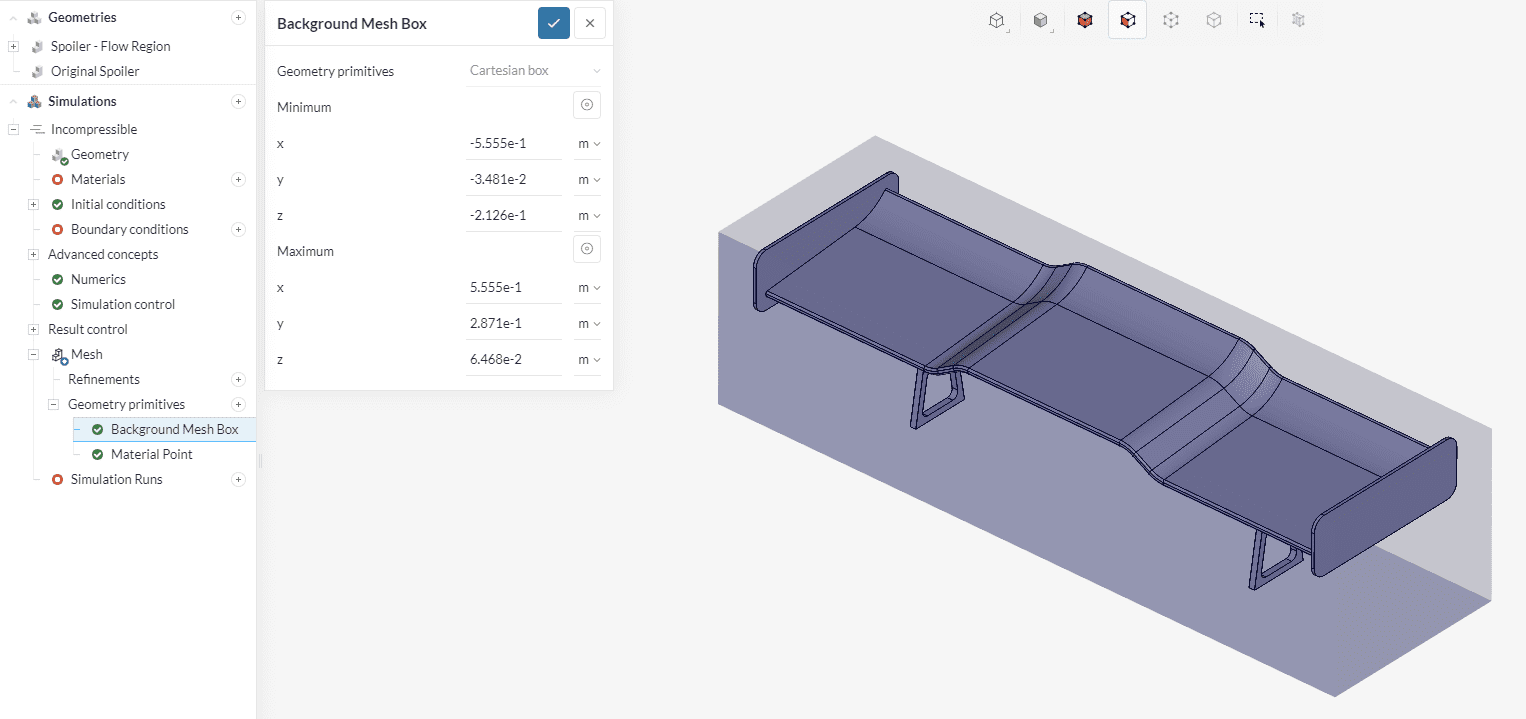
Task: Open Simulation control settings
Action: pyautogui.click(x=122, y=304)
